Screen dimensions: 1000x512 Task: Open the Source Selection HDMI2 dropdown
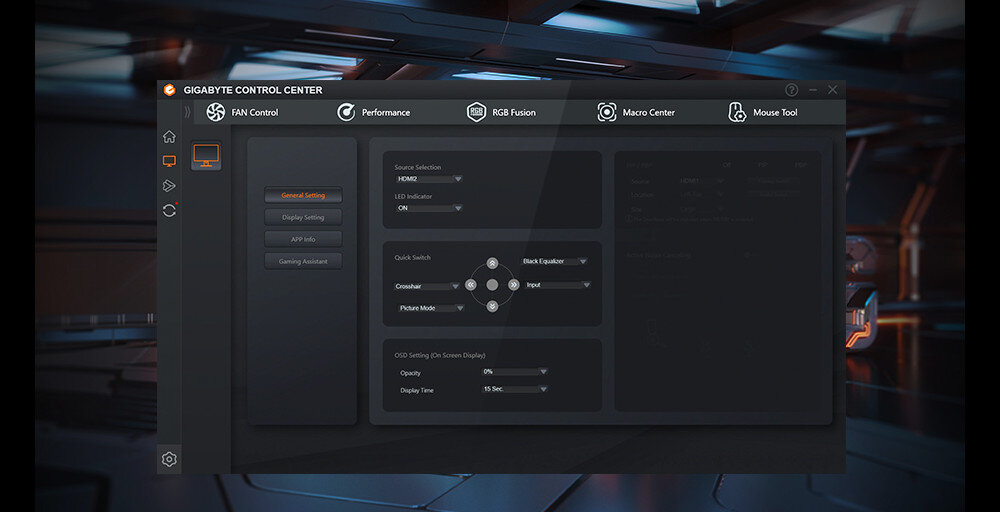click(429, 179)
